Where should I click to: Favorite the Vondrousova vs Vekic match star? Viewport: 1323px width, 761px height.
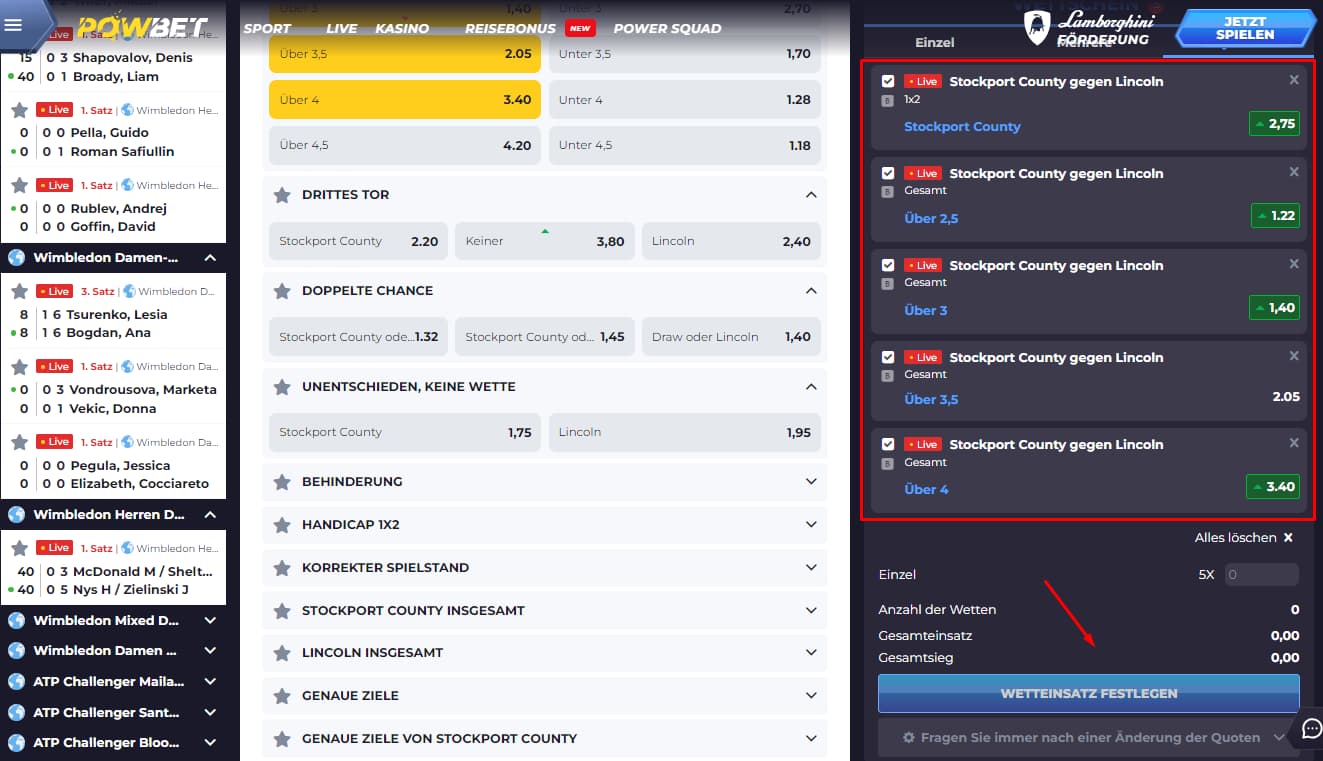[x=19, y=366]
